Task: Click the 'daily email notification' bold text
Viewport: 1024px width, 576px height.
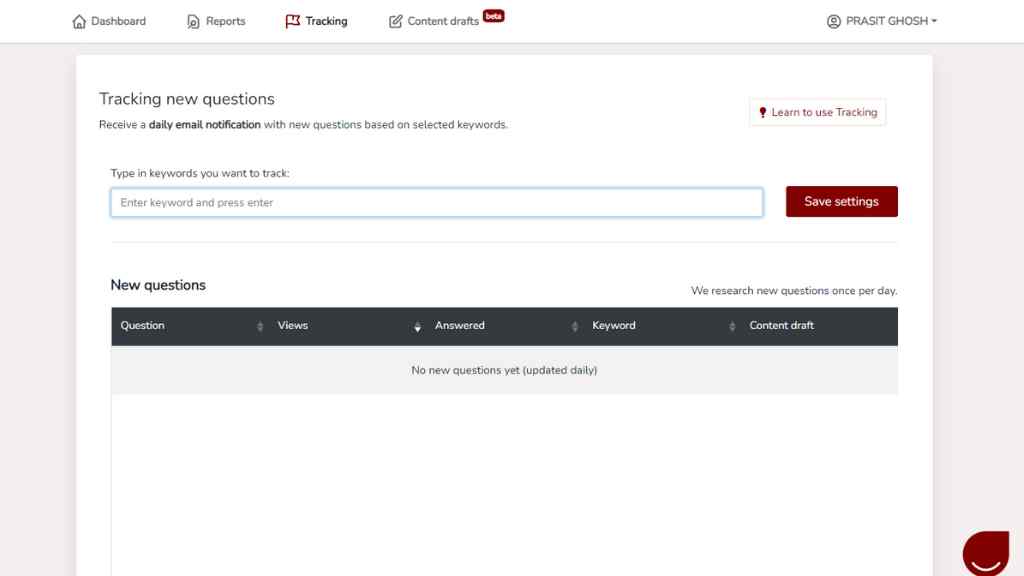Action: pos(204,125)
